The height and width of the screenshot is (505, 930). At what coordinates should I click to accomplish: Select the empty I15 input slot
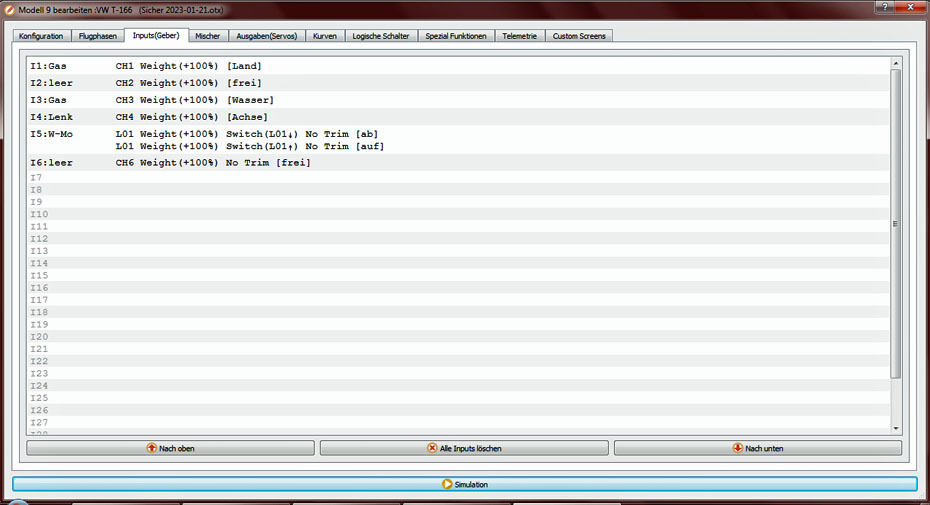(x=458, y=275)
